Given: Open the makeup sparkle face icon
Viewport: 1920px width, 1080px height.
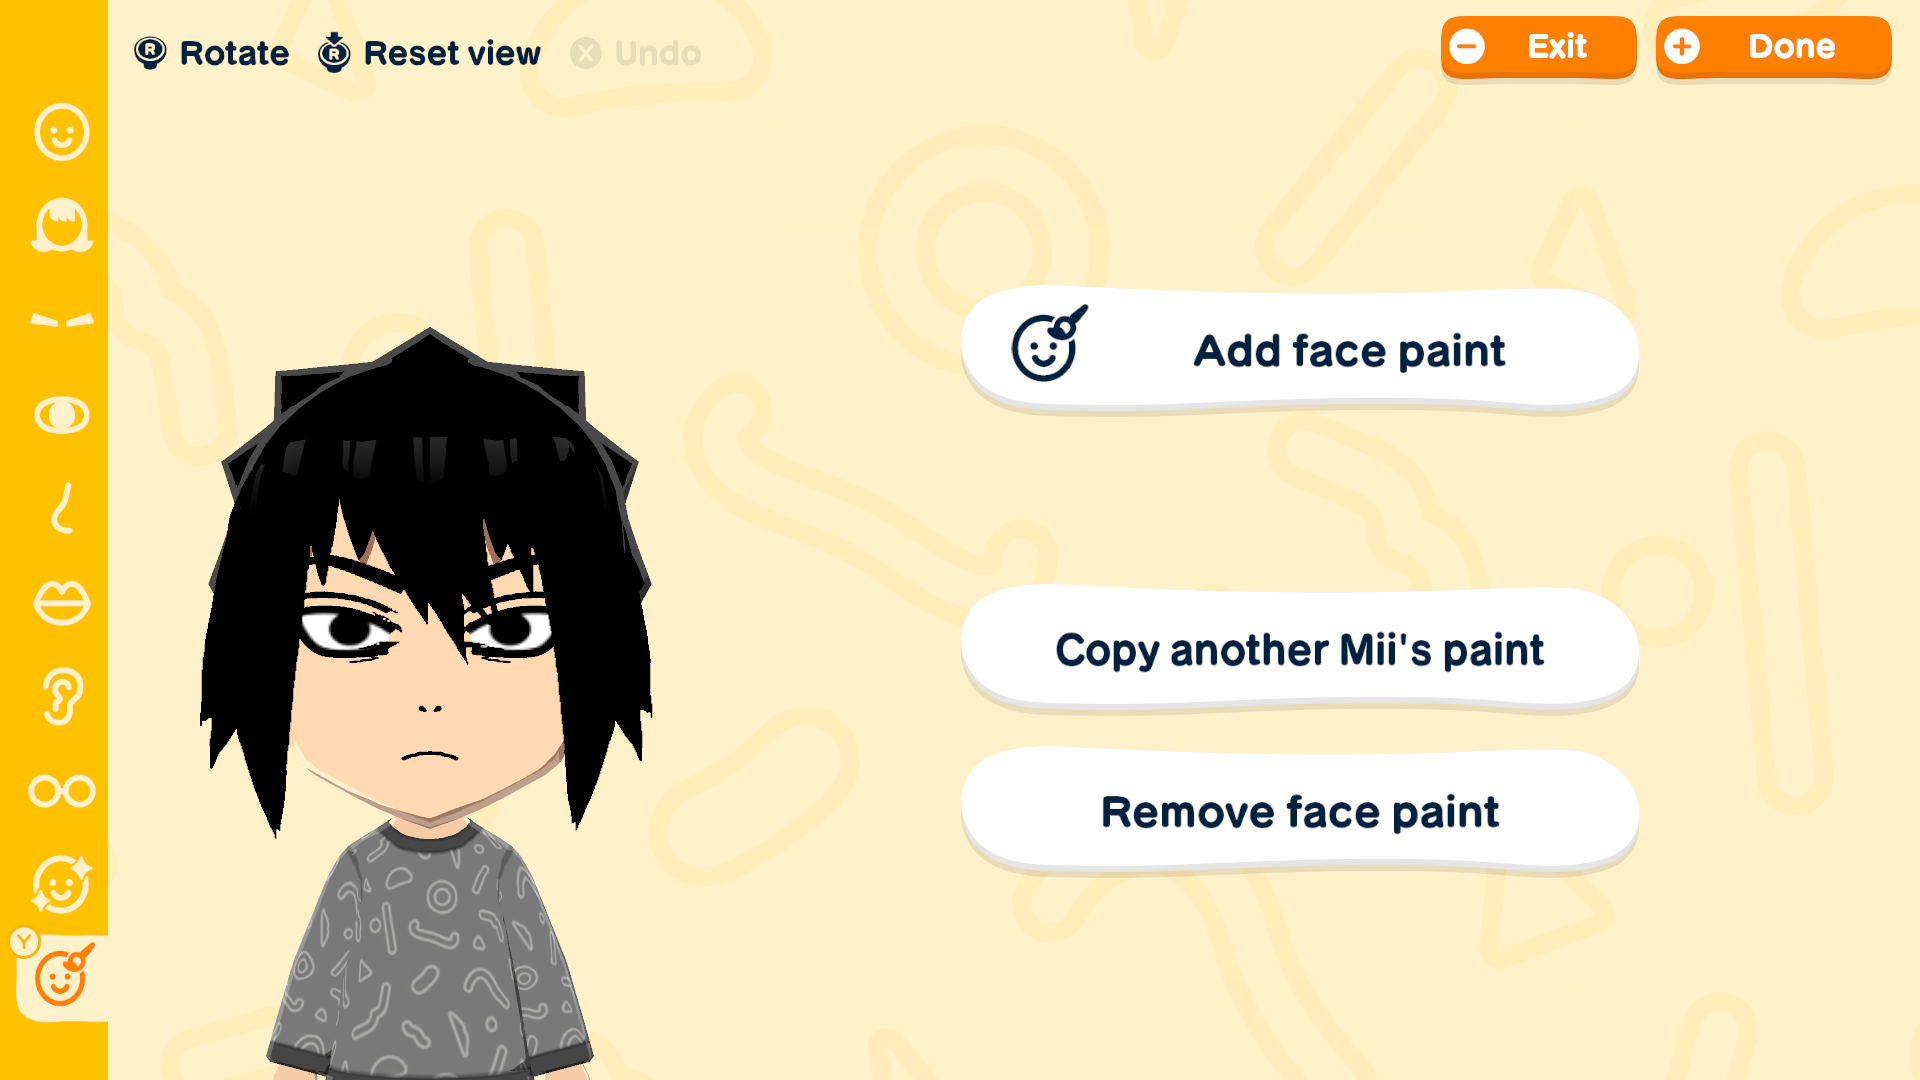Looking at the screenshot, I should [62, 884].
